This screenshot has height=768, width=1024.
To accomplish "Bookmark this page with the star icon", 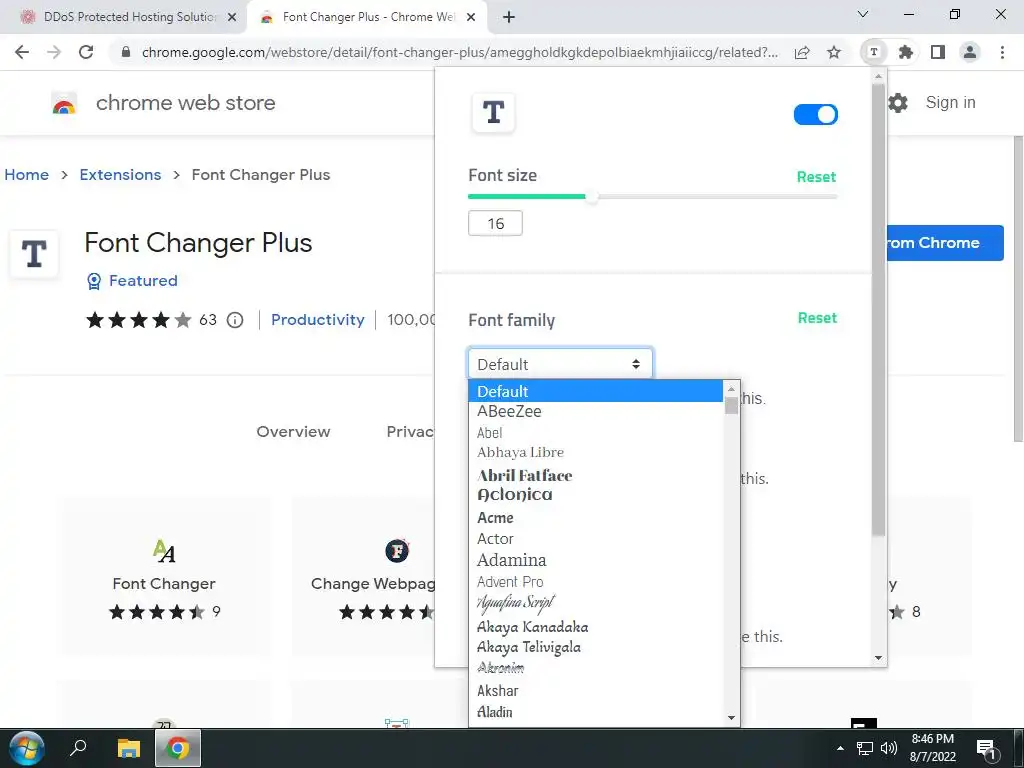I will [x=834, y=52].
